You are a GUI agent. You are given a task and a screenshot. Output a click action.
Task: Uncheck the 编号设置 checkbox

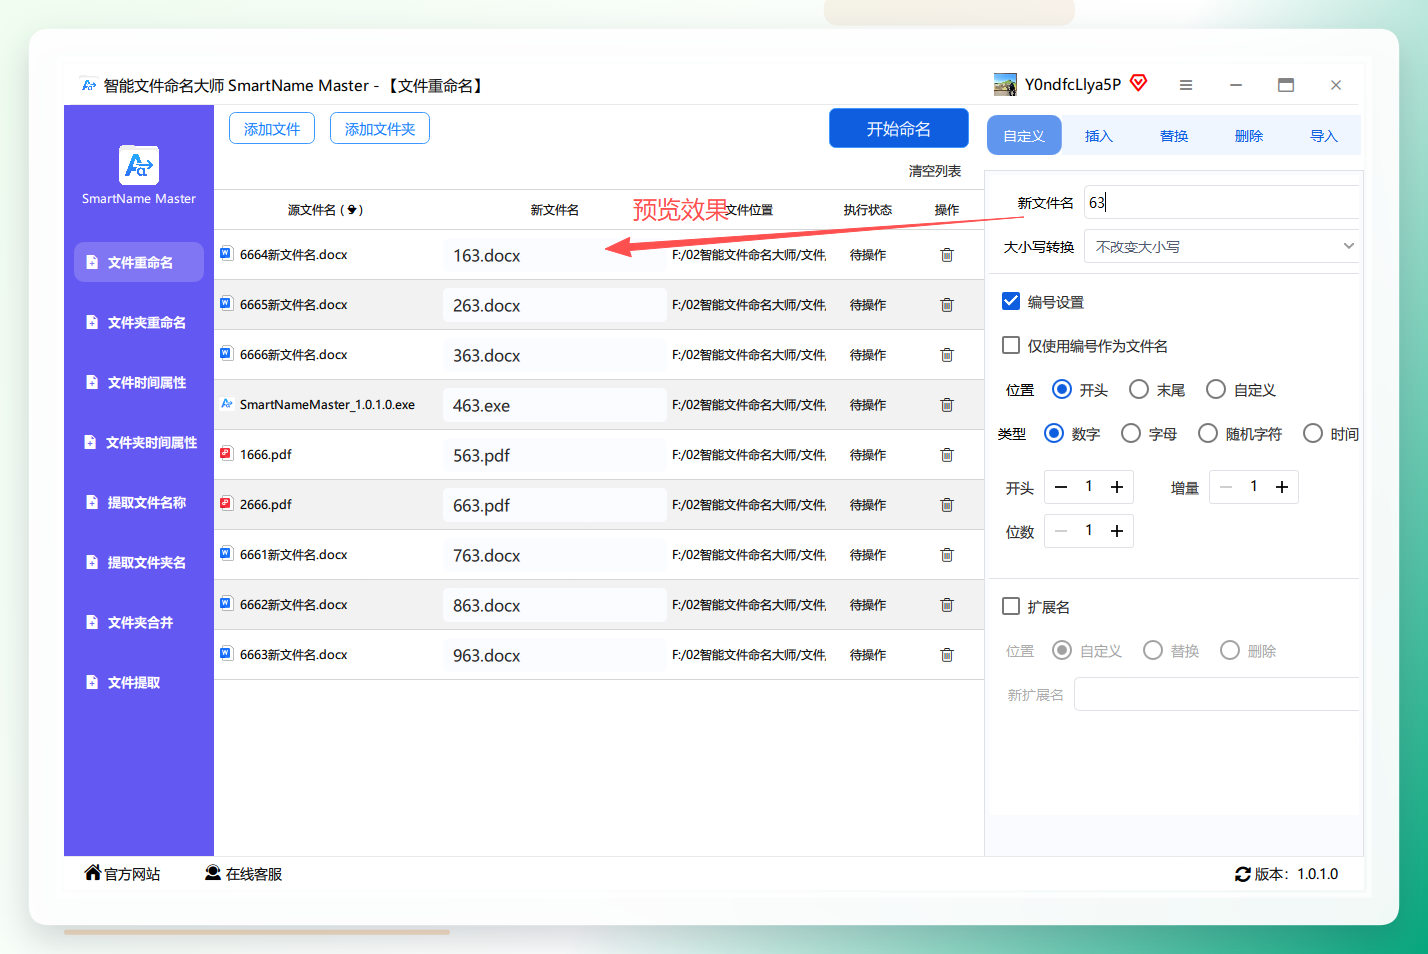point(1011,301)
